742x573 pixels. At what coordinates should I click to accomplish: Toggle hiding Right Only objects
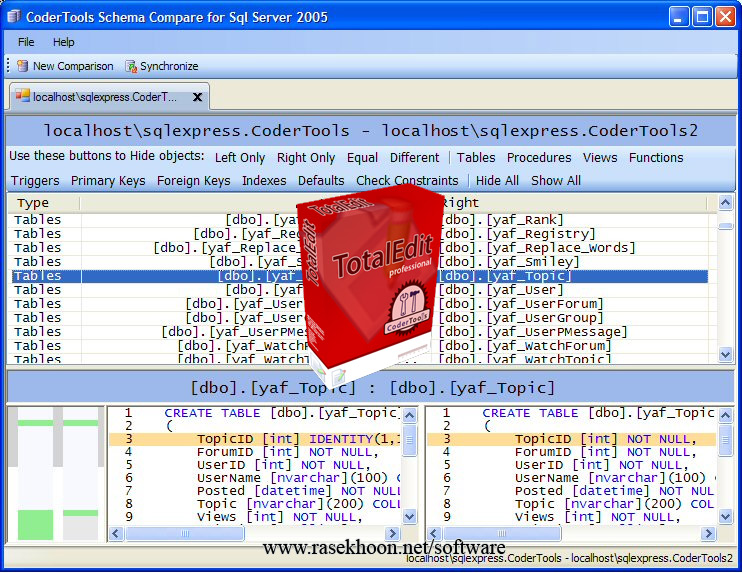click(306, 158)
